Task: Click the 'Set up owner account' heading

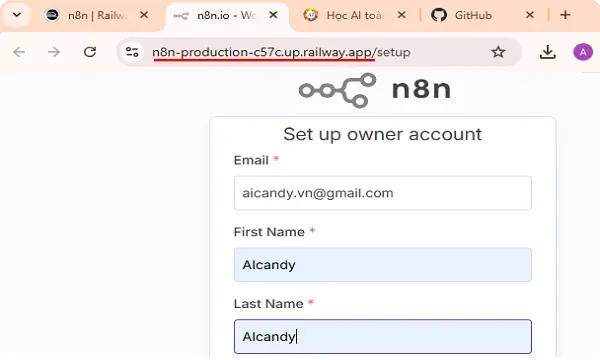Action: coord(383,134)
